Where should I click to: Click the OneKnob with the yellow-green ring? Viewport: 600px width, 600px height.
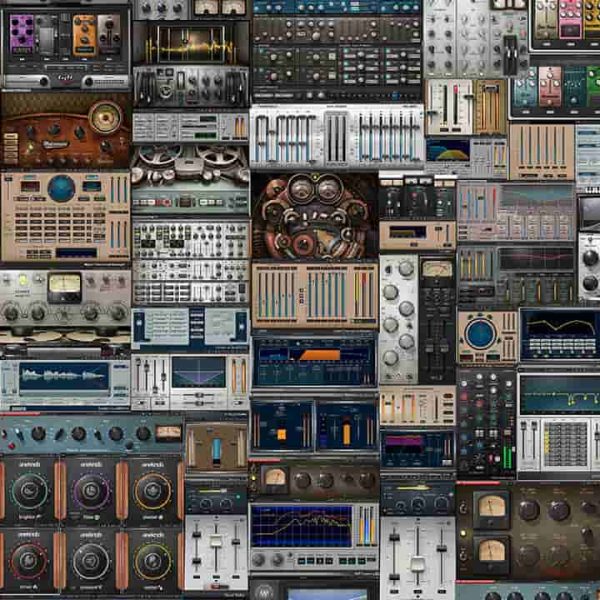(x=153, y=561)
